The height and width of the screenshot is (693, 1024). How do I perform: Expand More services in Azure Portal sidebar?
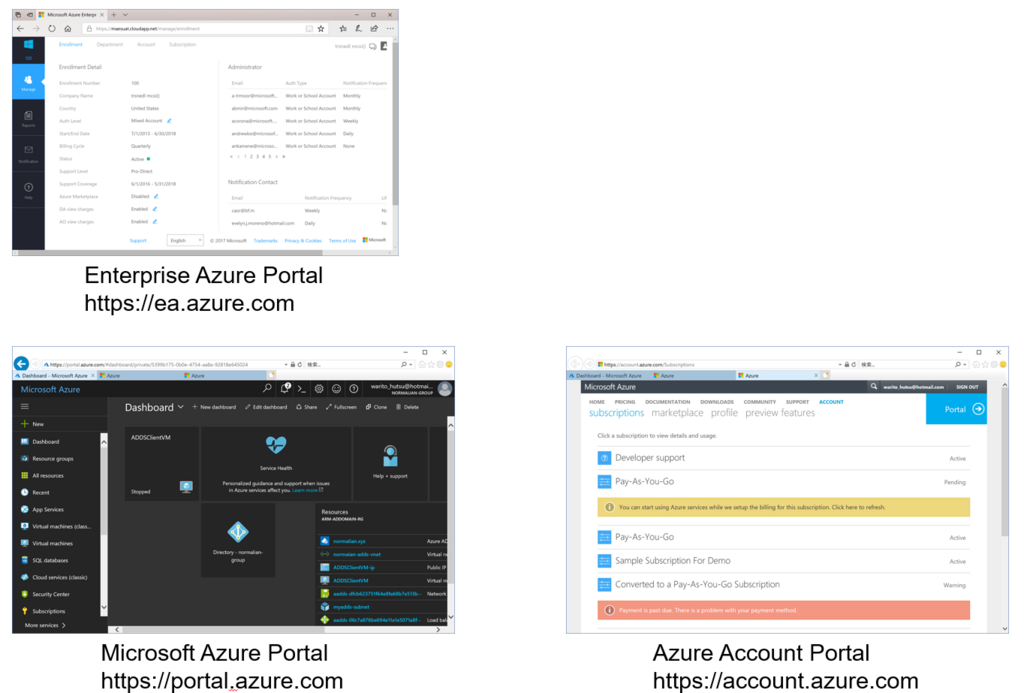coord(45,625)
